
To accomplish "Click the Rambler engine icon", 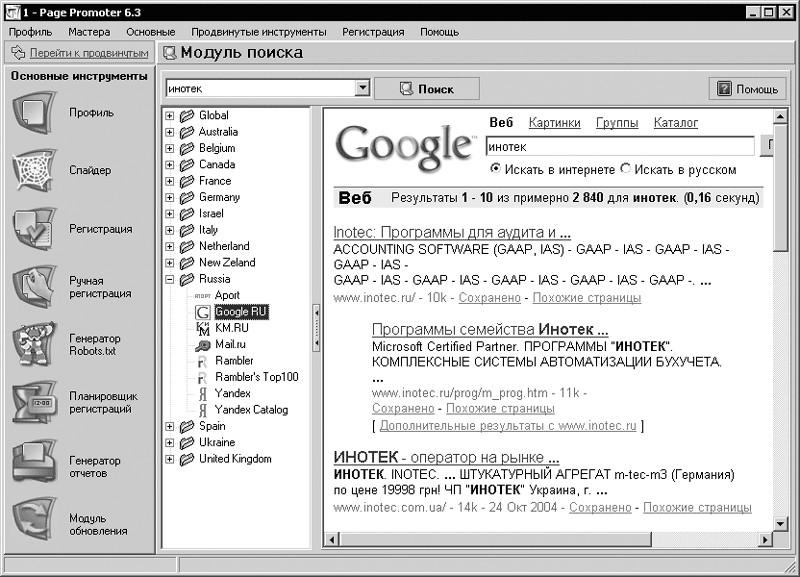I will [203, 362].
